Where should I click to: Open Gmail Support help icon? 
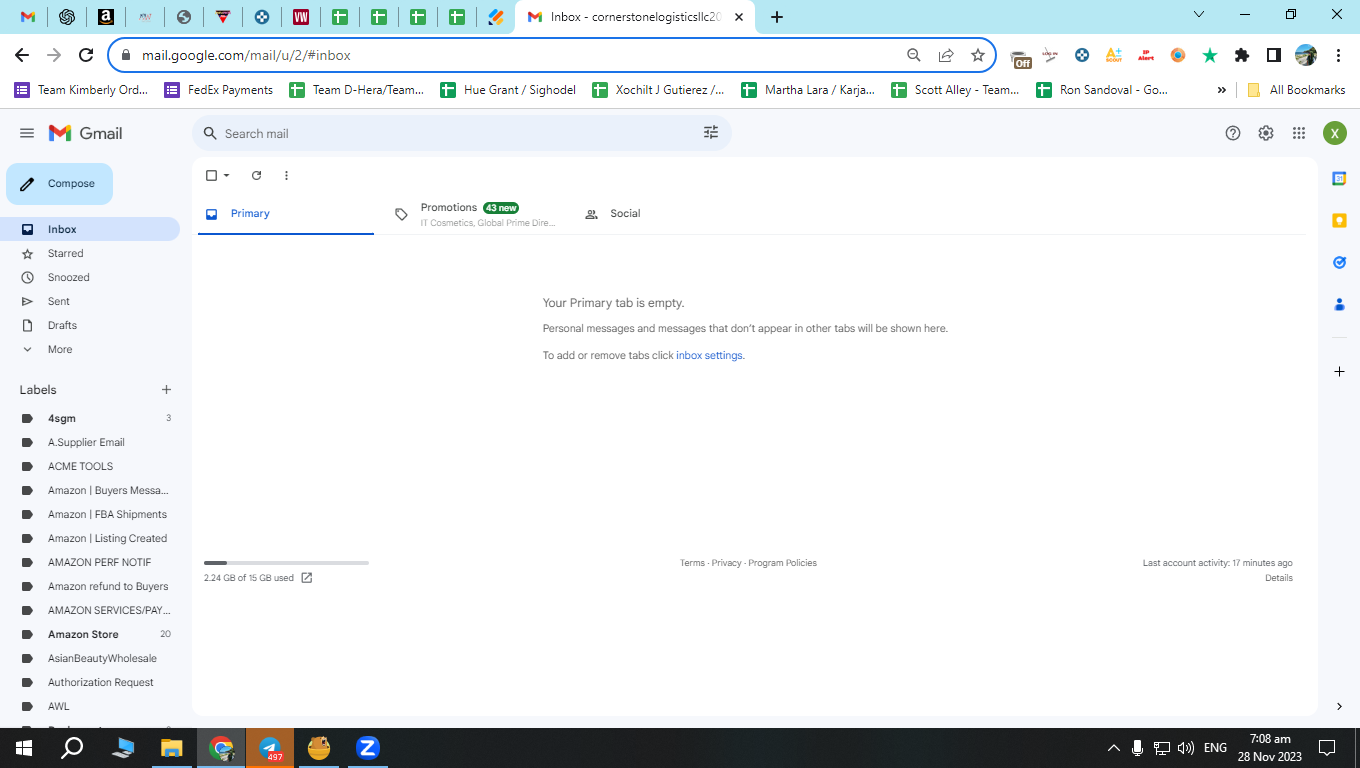coord(1233,133)
